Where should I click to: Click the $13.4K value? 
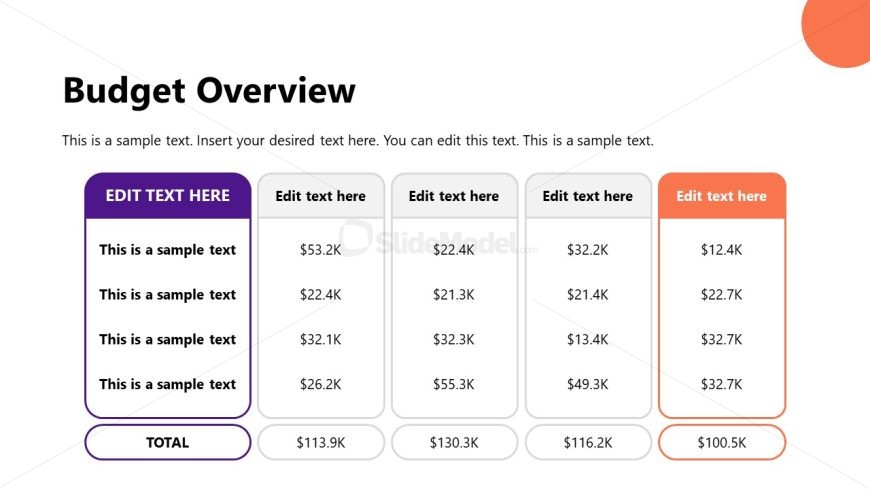(x=588, y=339)
